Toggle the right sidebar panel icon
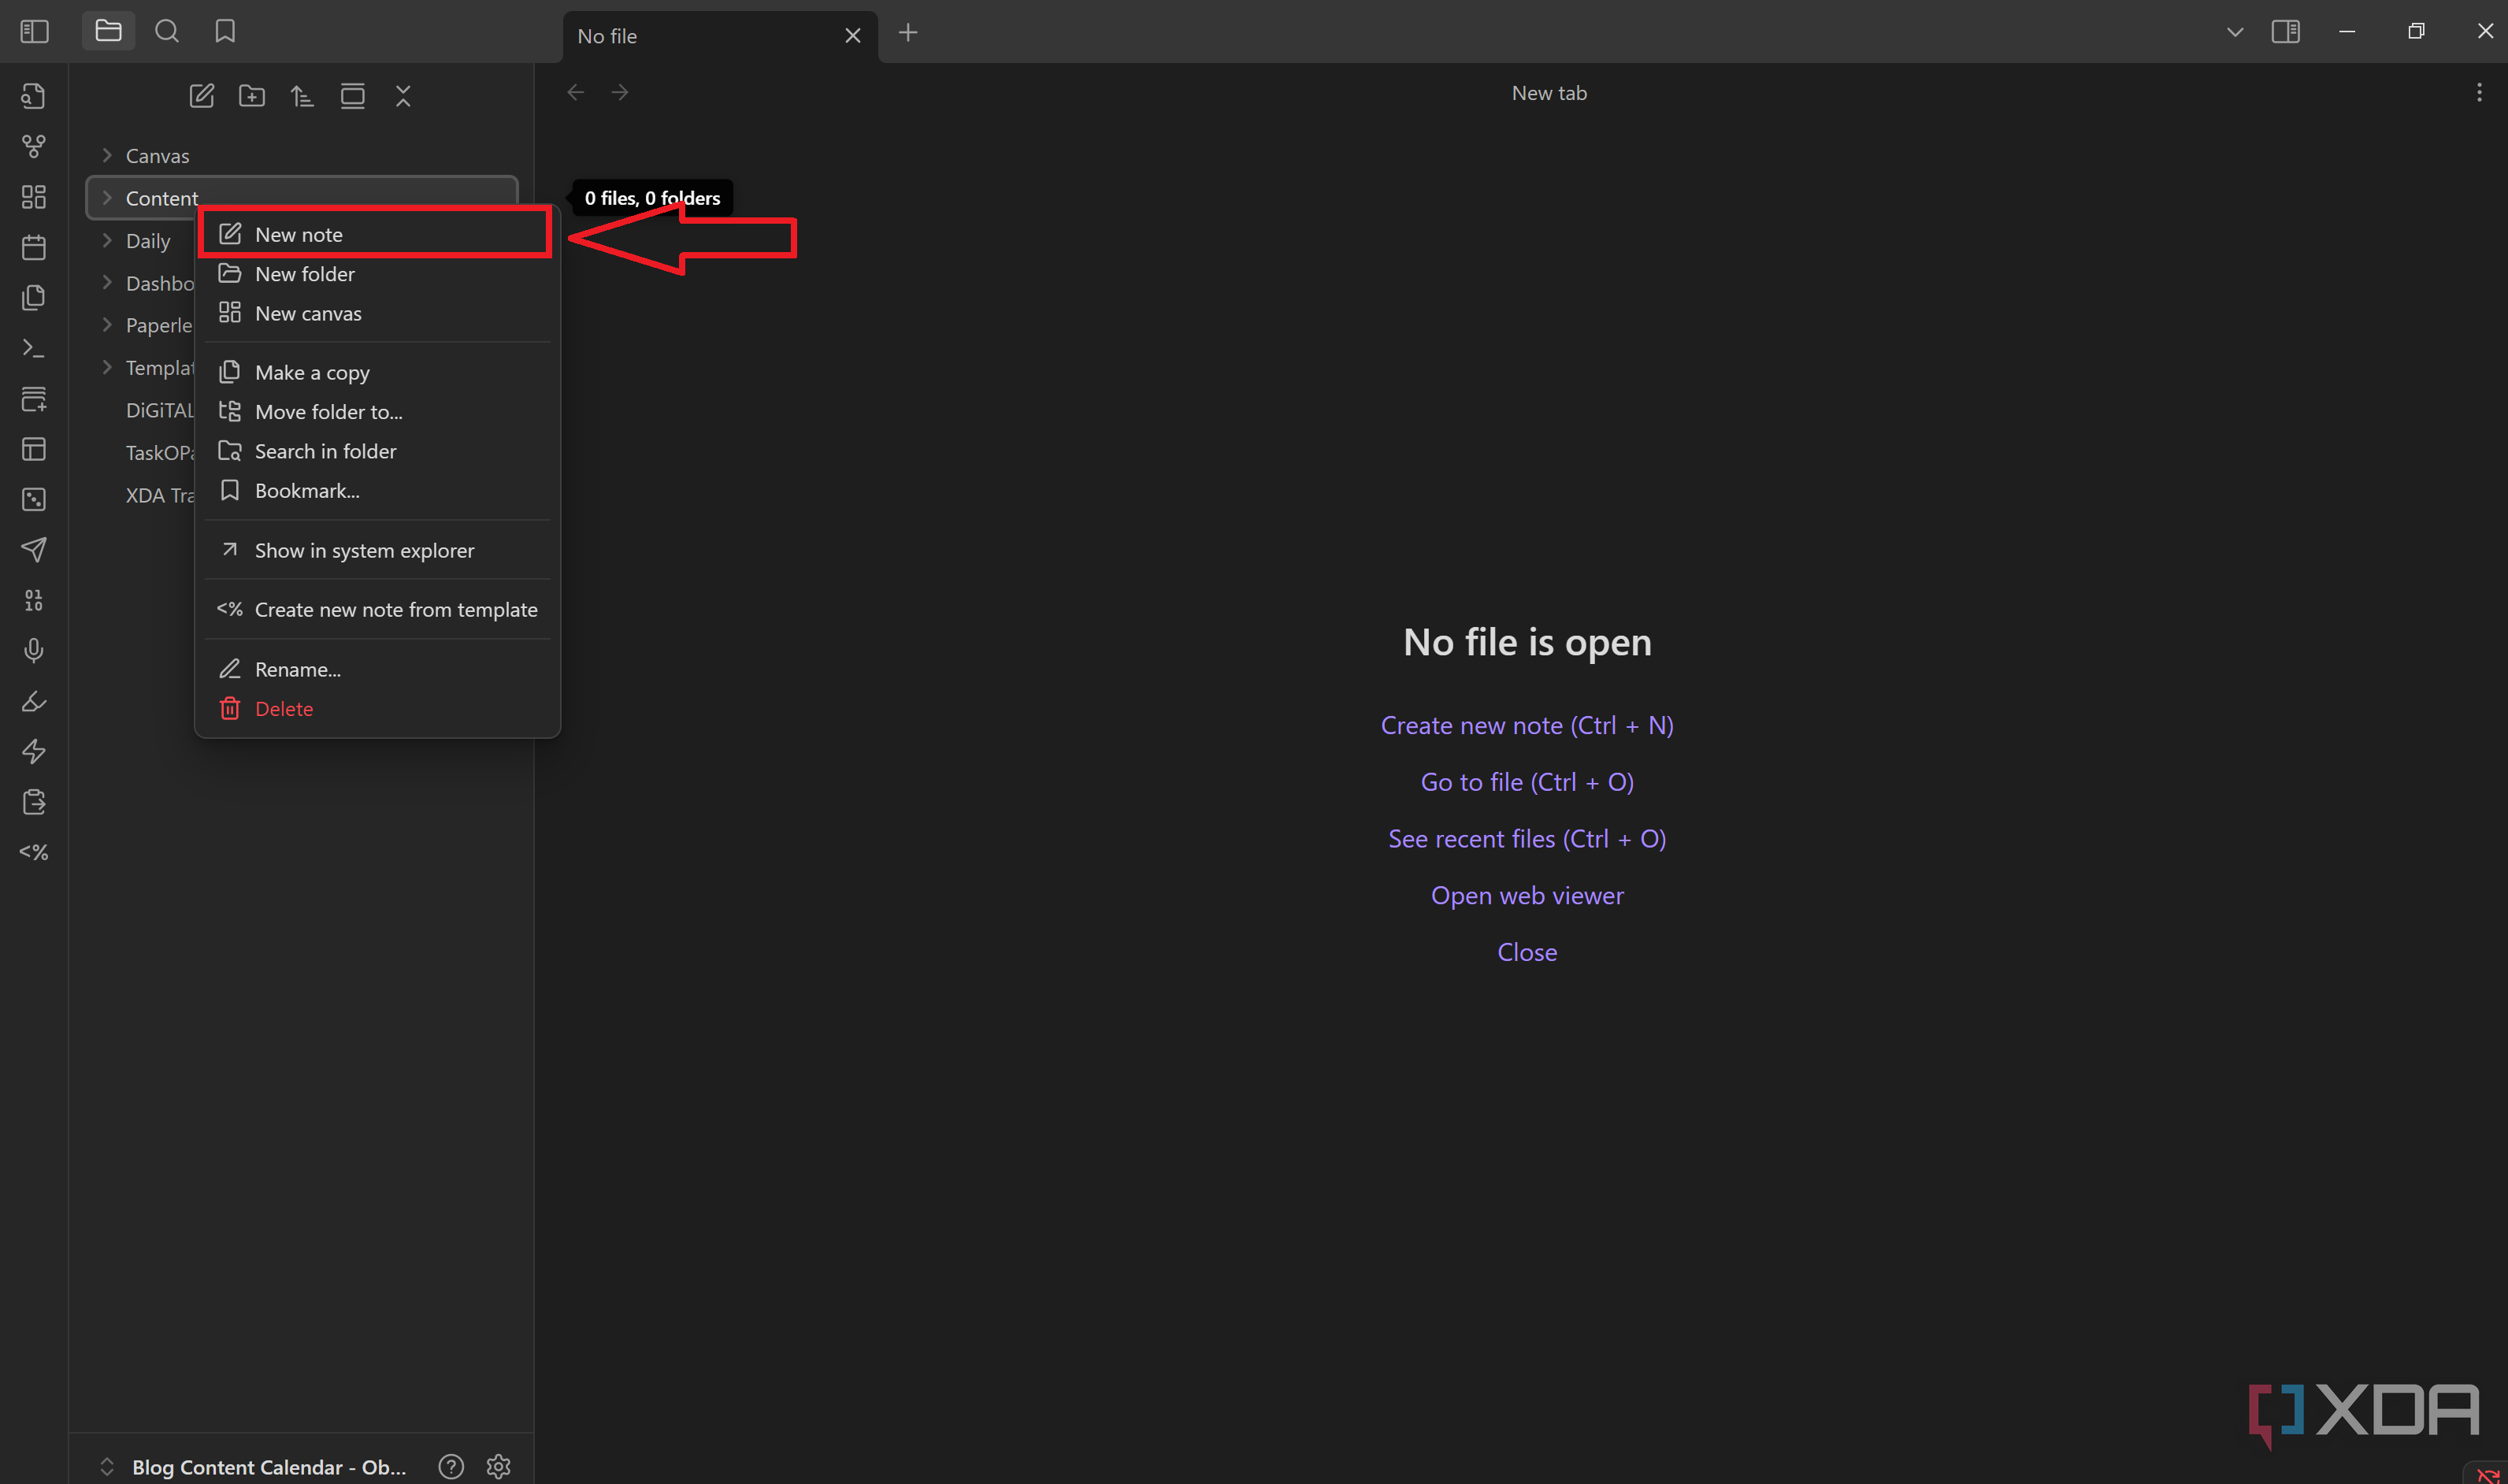 2286,32
